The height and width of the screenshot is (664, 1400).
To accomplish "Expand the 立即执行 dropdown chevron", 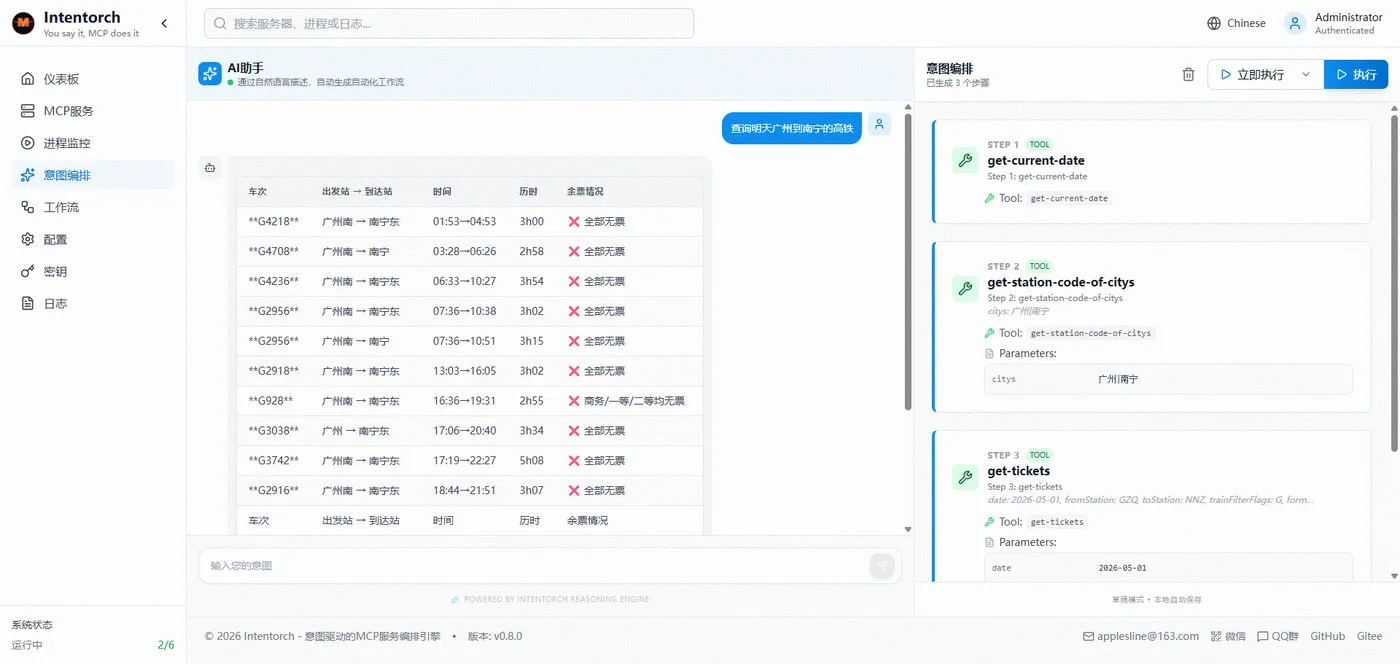I will [1305, 74].
